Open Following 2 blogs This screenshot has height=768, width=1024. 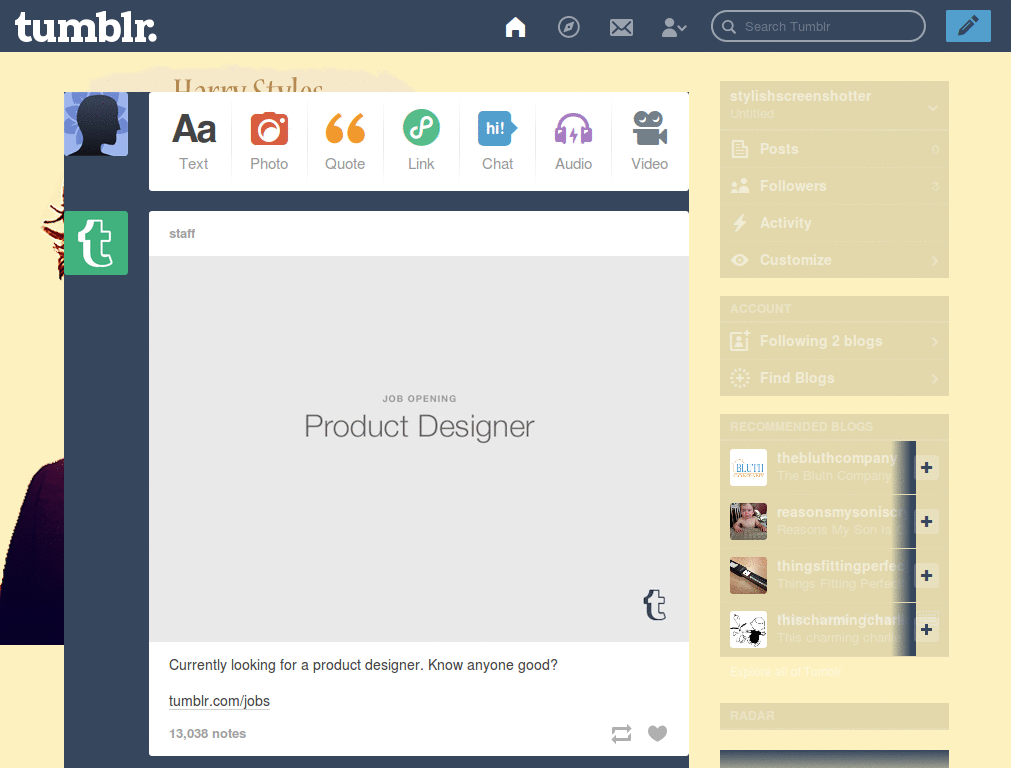[x=834, y=341]
